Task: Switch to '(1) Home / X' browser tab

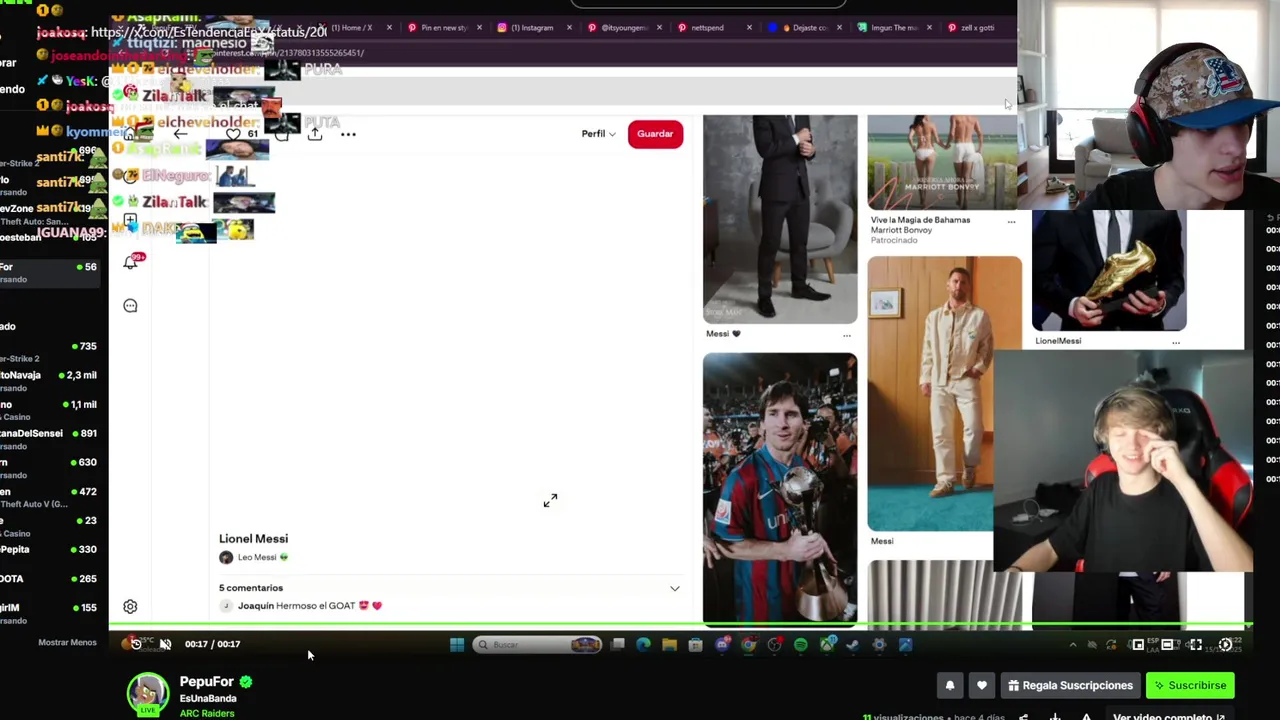Action: tap(351, 28)
